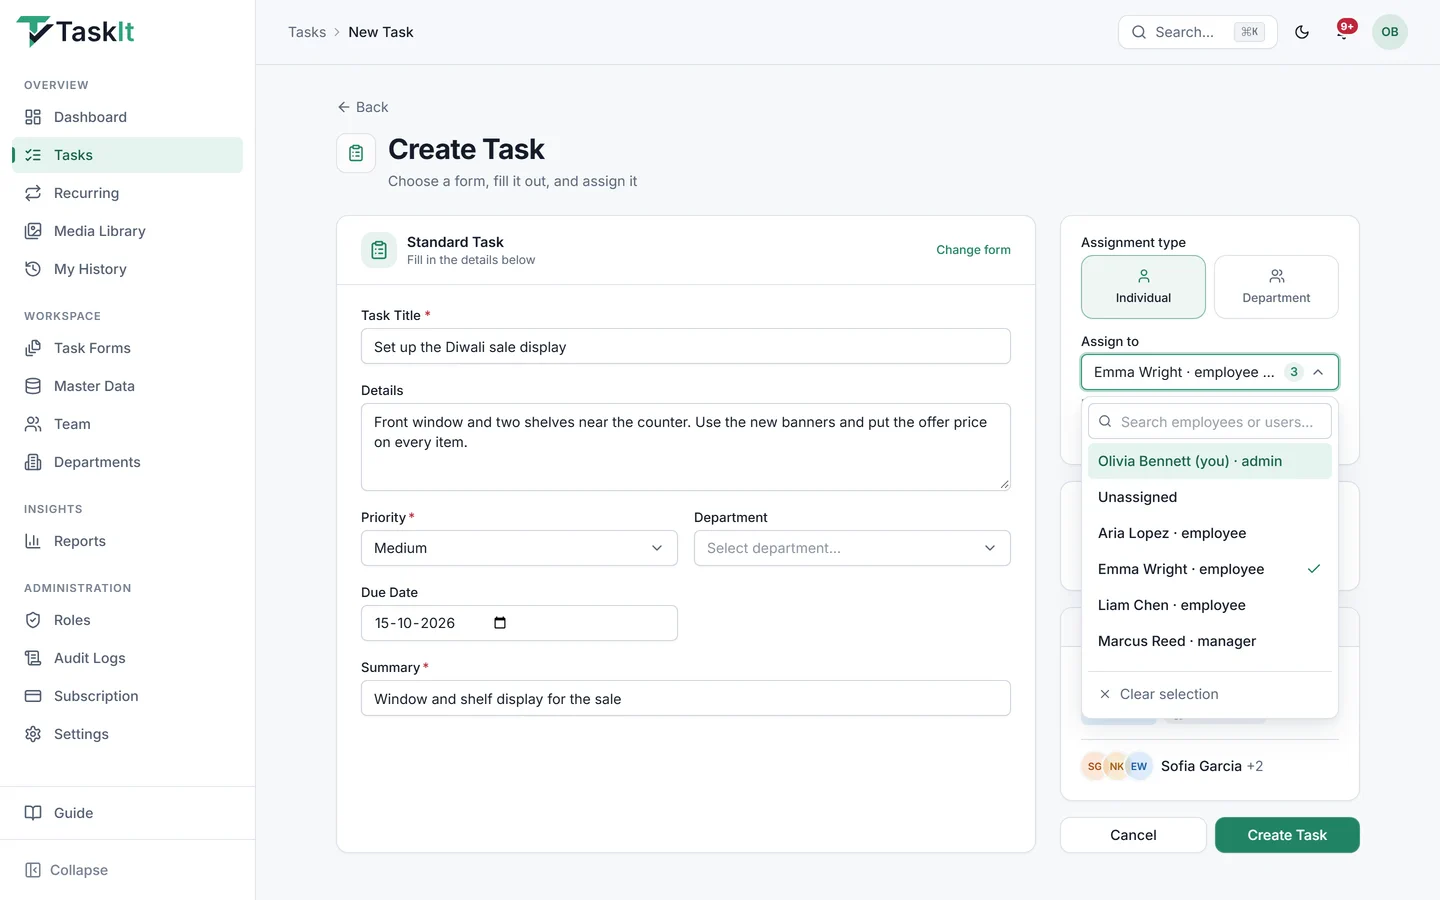Image resolution: width=1440 pixels, height=900 pixels.
Task: Click the Departments building icon
Action: coord(33,462)
